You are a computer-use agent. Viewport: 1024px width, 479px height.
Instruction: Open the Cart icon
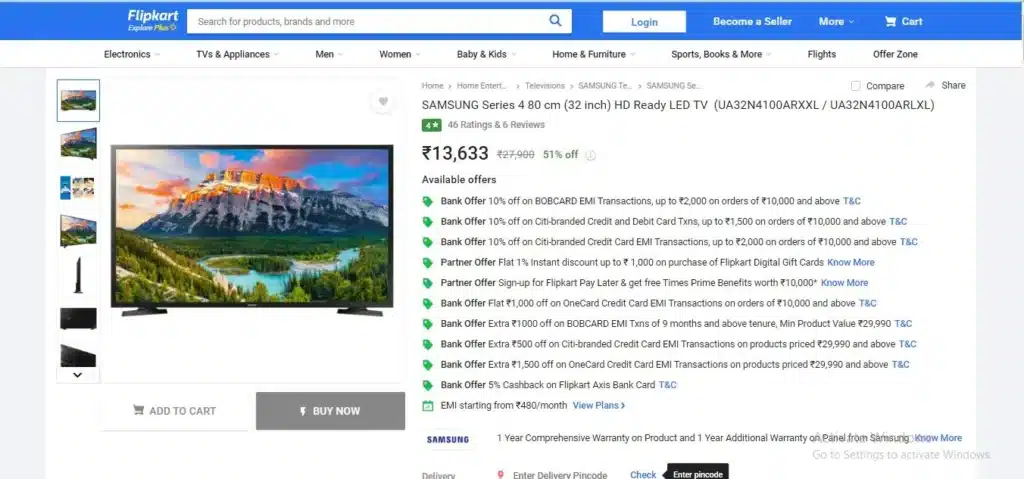pos(890,22)
